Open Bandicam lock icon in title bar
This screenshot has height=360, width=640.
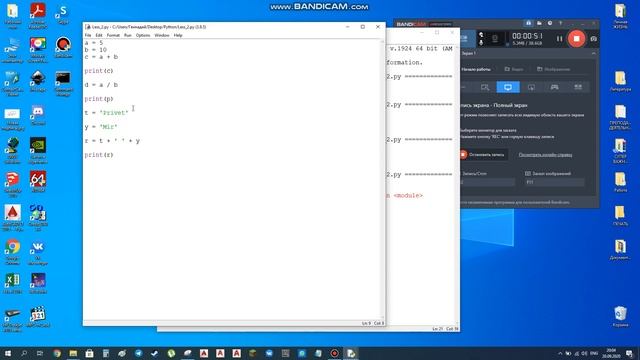pos(529,23)
